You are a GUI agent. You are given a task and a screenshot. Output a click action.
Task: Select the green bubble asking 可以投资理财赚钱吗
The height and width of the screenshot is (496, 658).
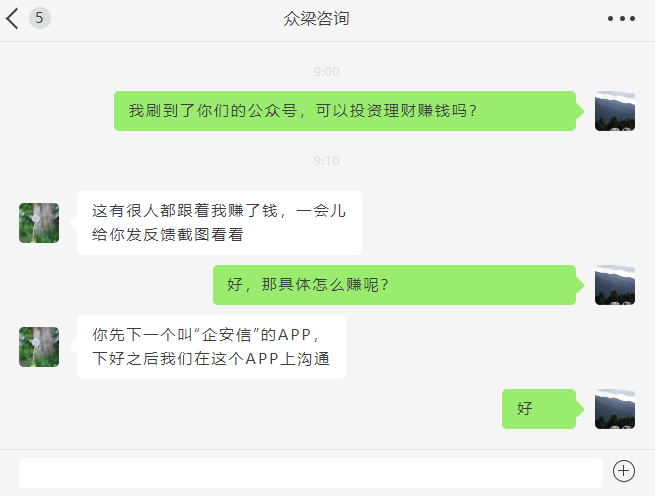pos(345,111)
